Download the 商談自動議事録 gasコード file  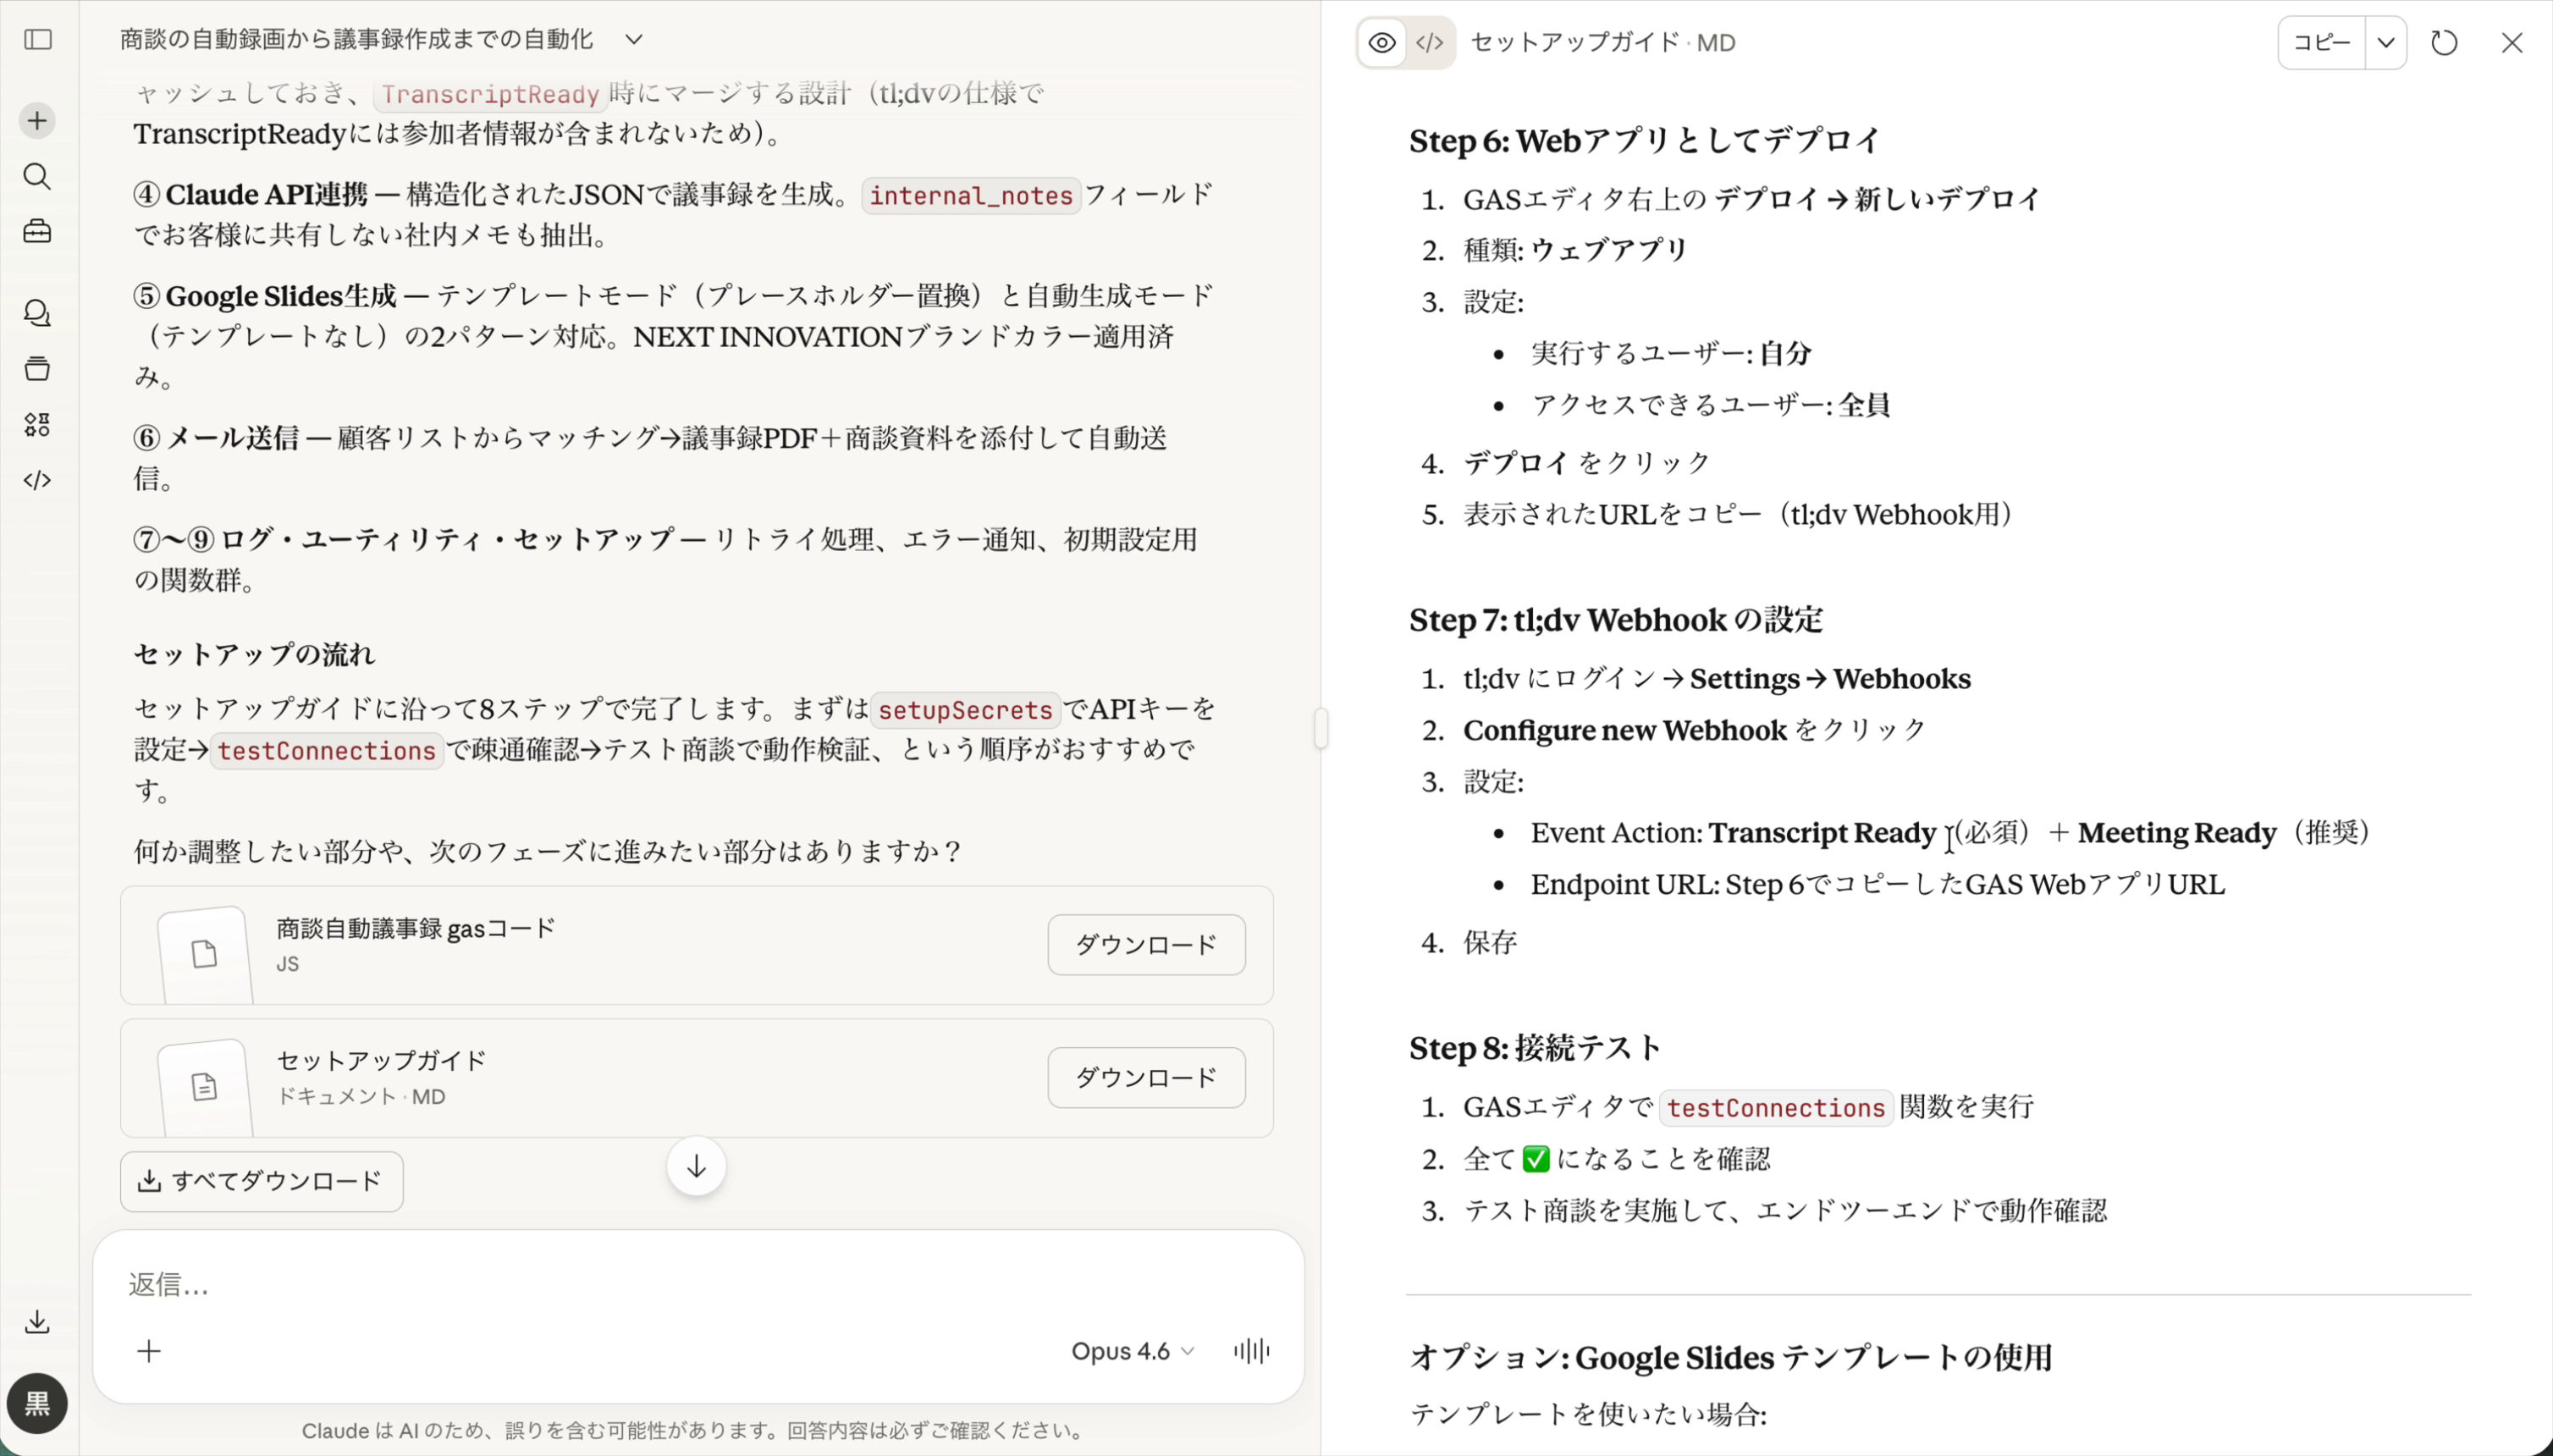click(x=1145, y=944)
